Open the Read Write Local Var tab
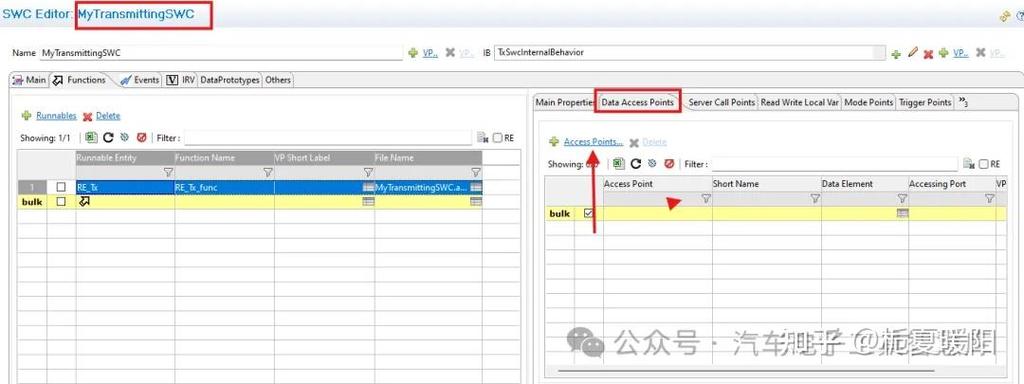The width and height of the screenshot is (1024, 384). pos(799,103)
